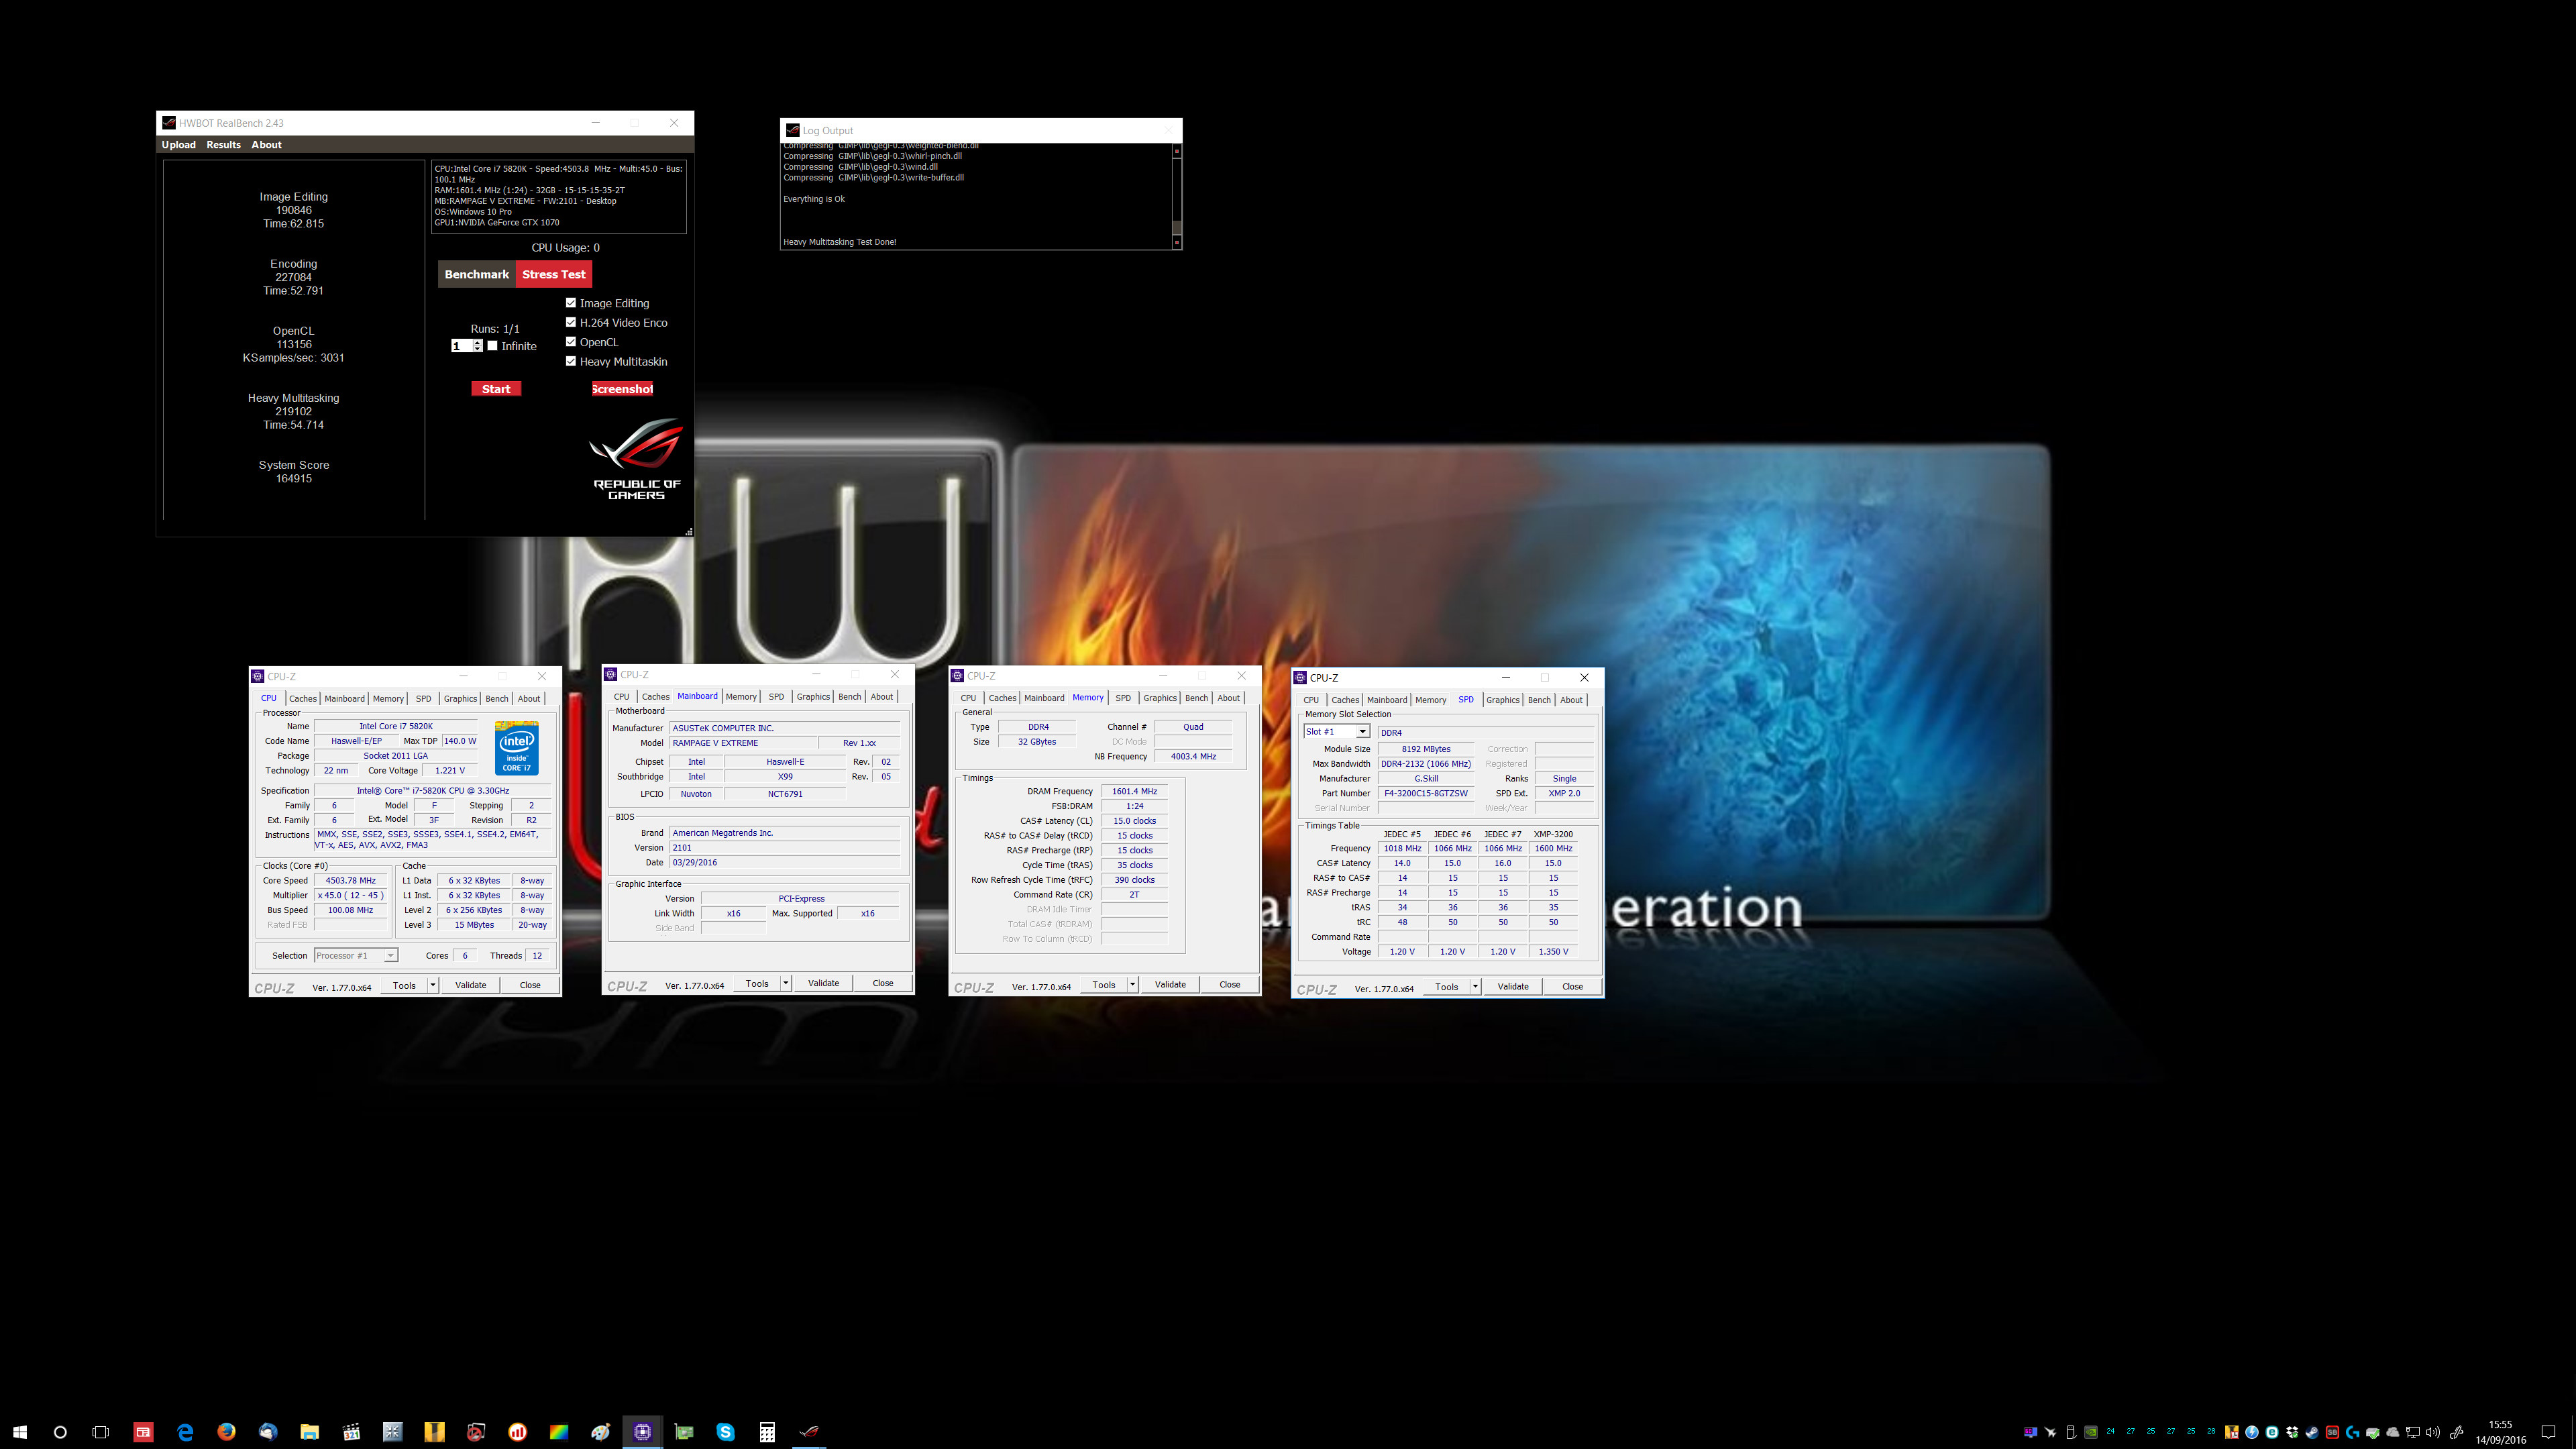
Task: Click Validate in CPU-Z Memory window
Action: [1170, 985]
